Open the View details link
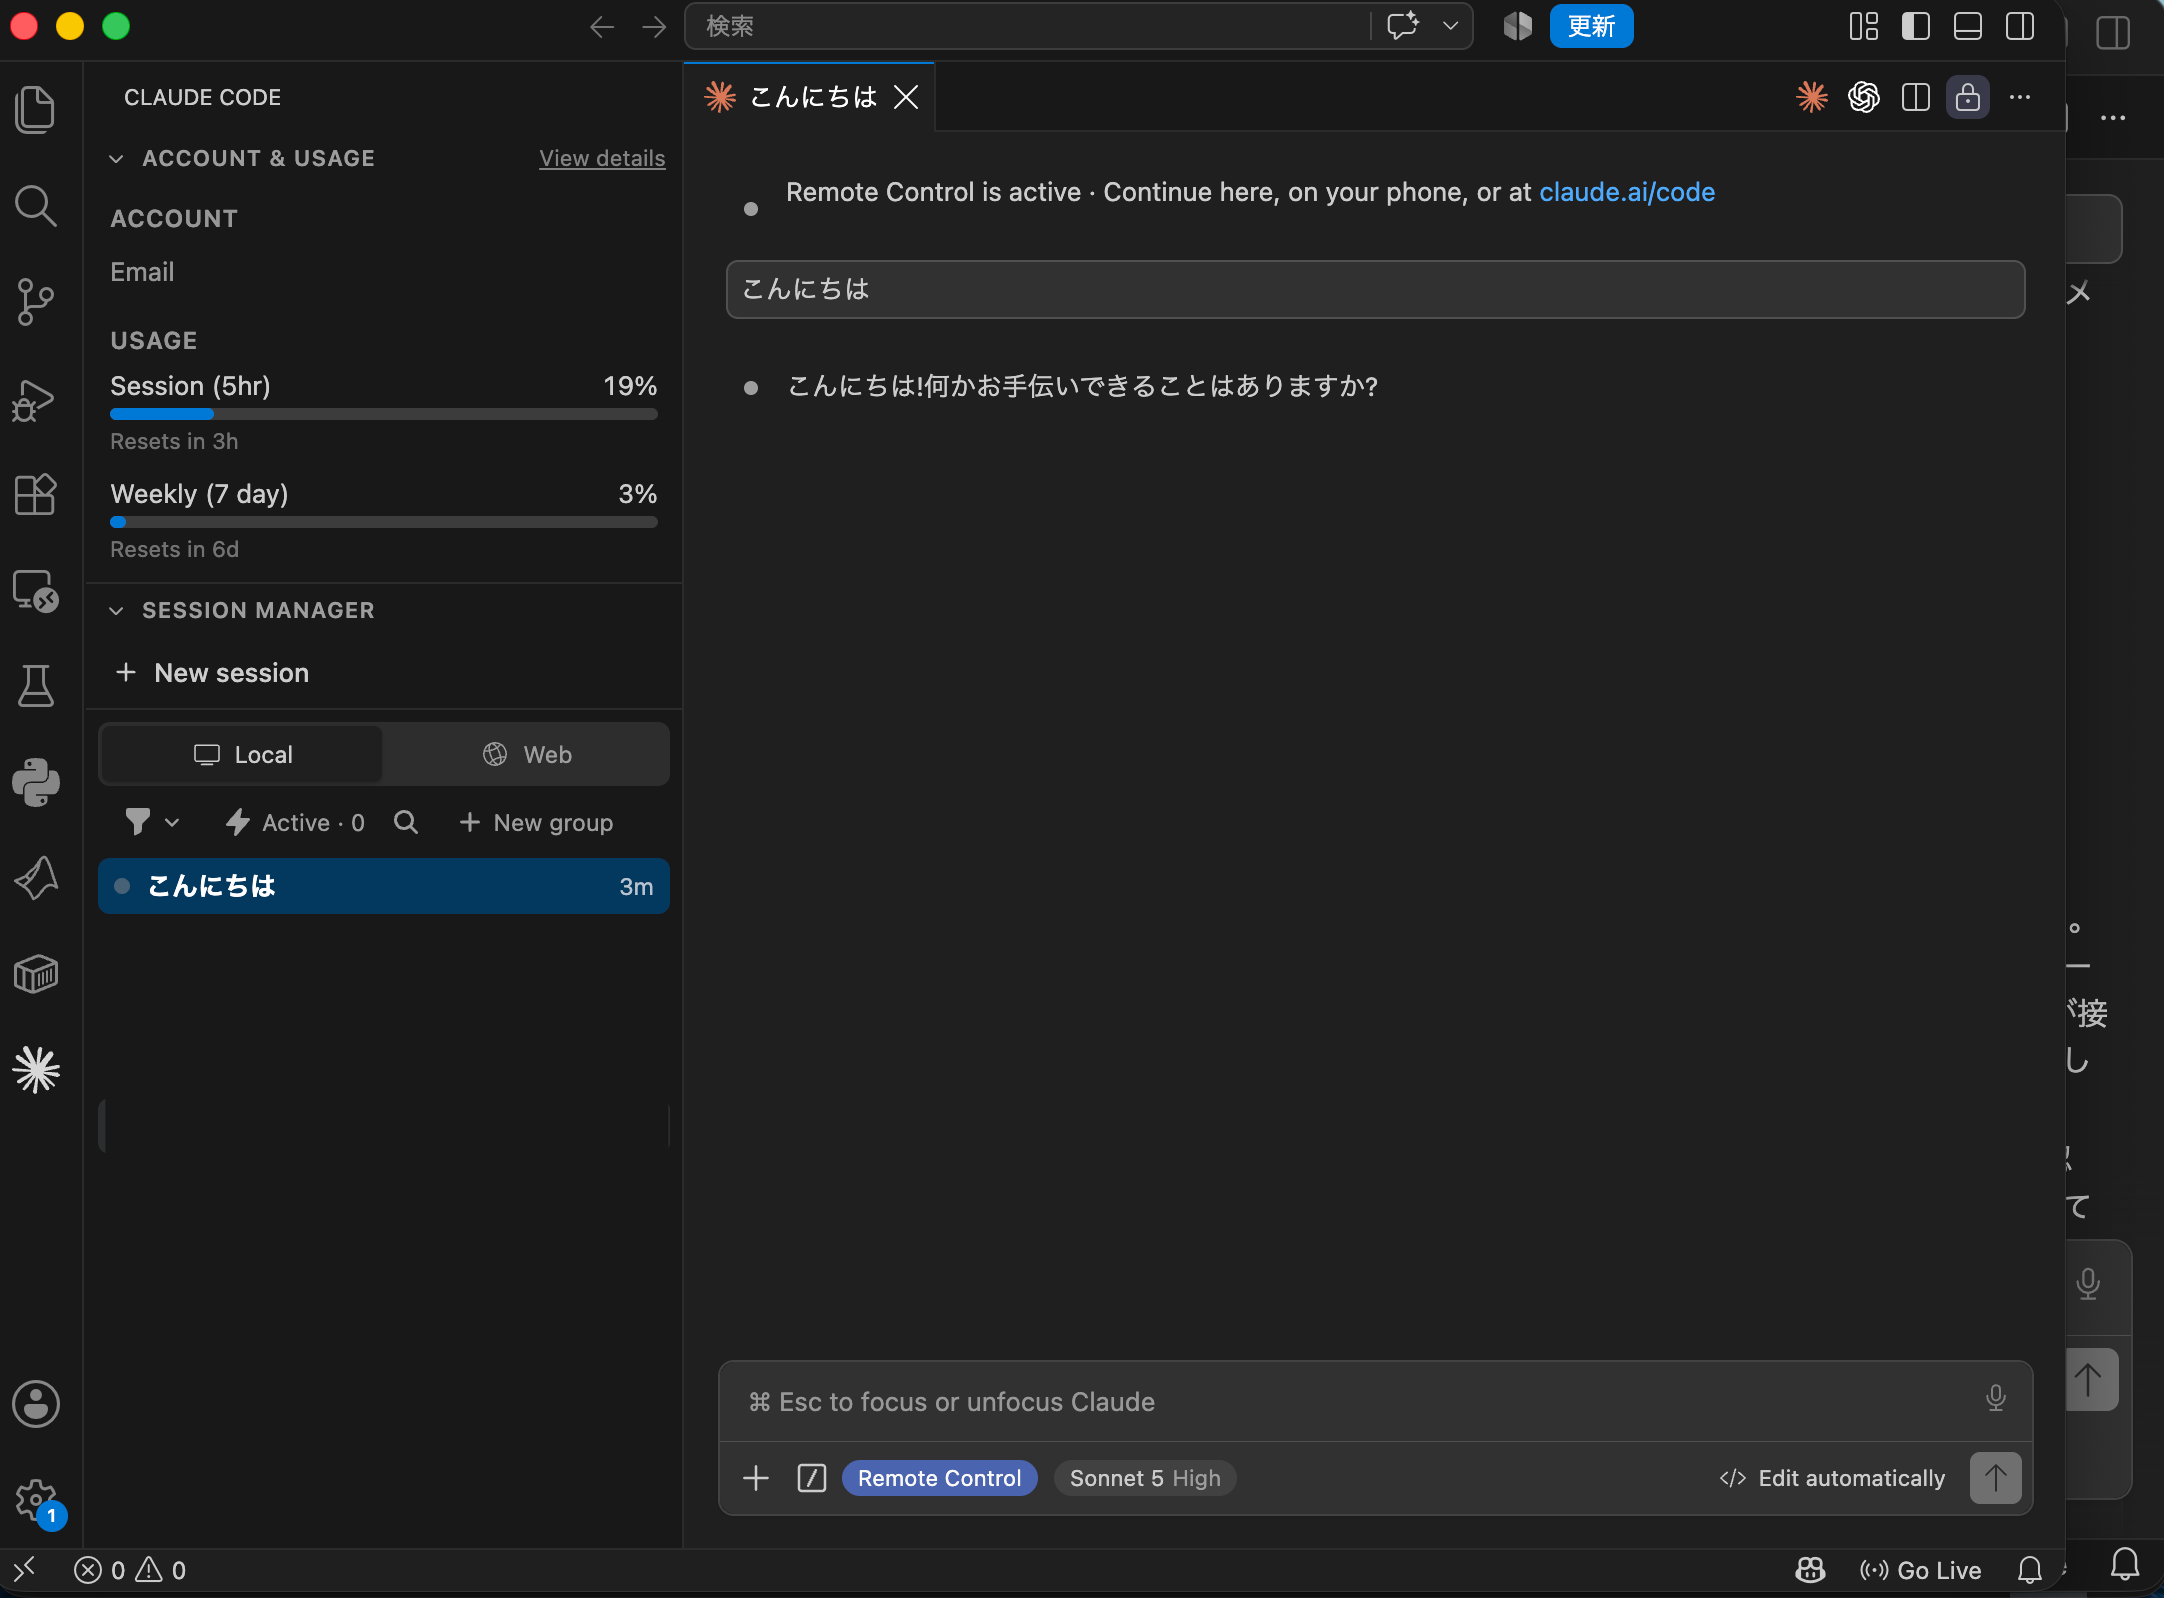Viewport: 2164px width, 1598px height. [x=602, y=158]
